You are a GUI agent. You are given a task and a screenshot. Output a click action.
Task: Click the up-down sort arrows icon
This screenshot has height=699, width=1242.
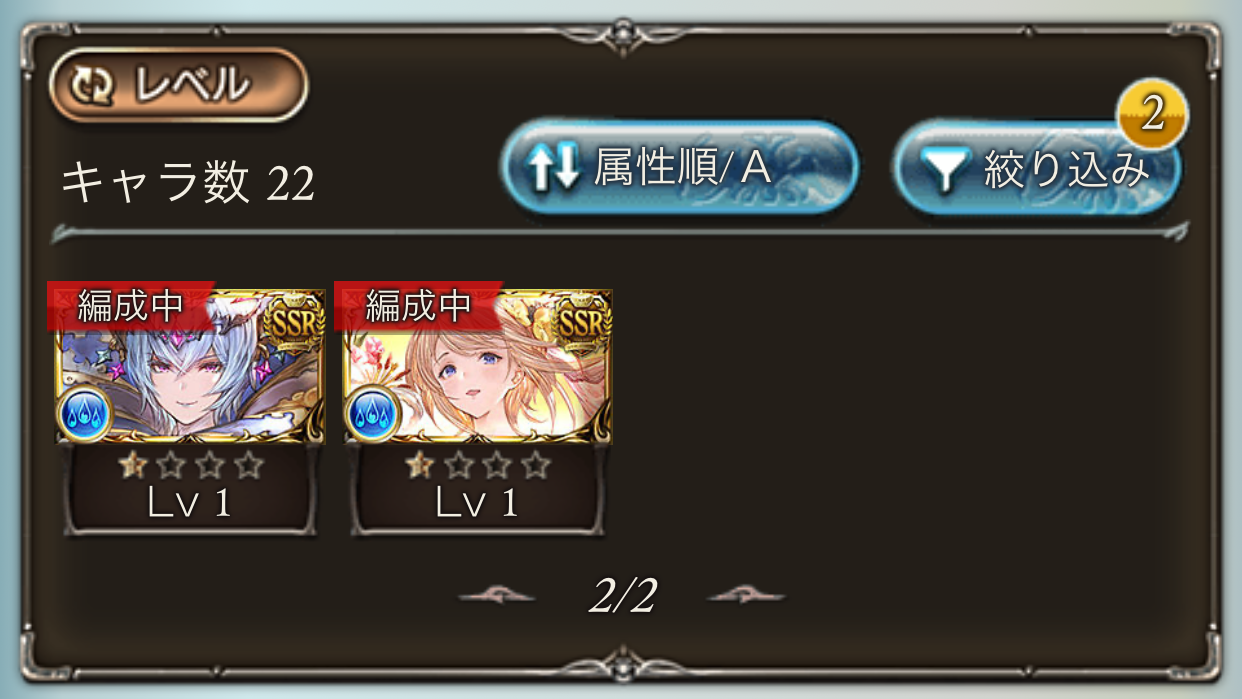pyautogui.click(x=553, y=170)
